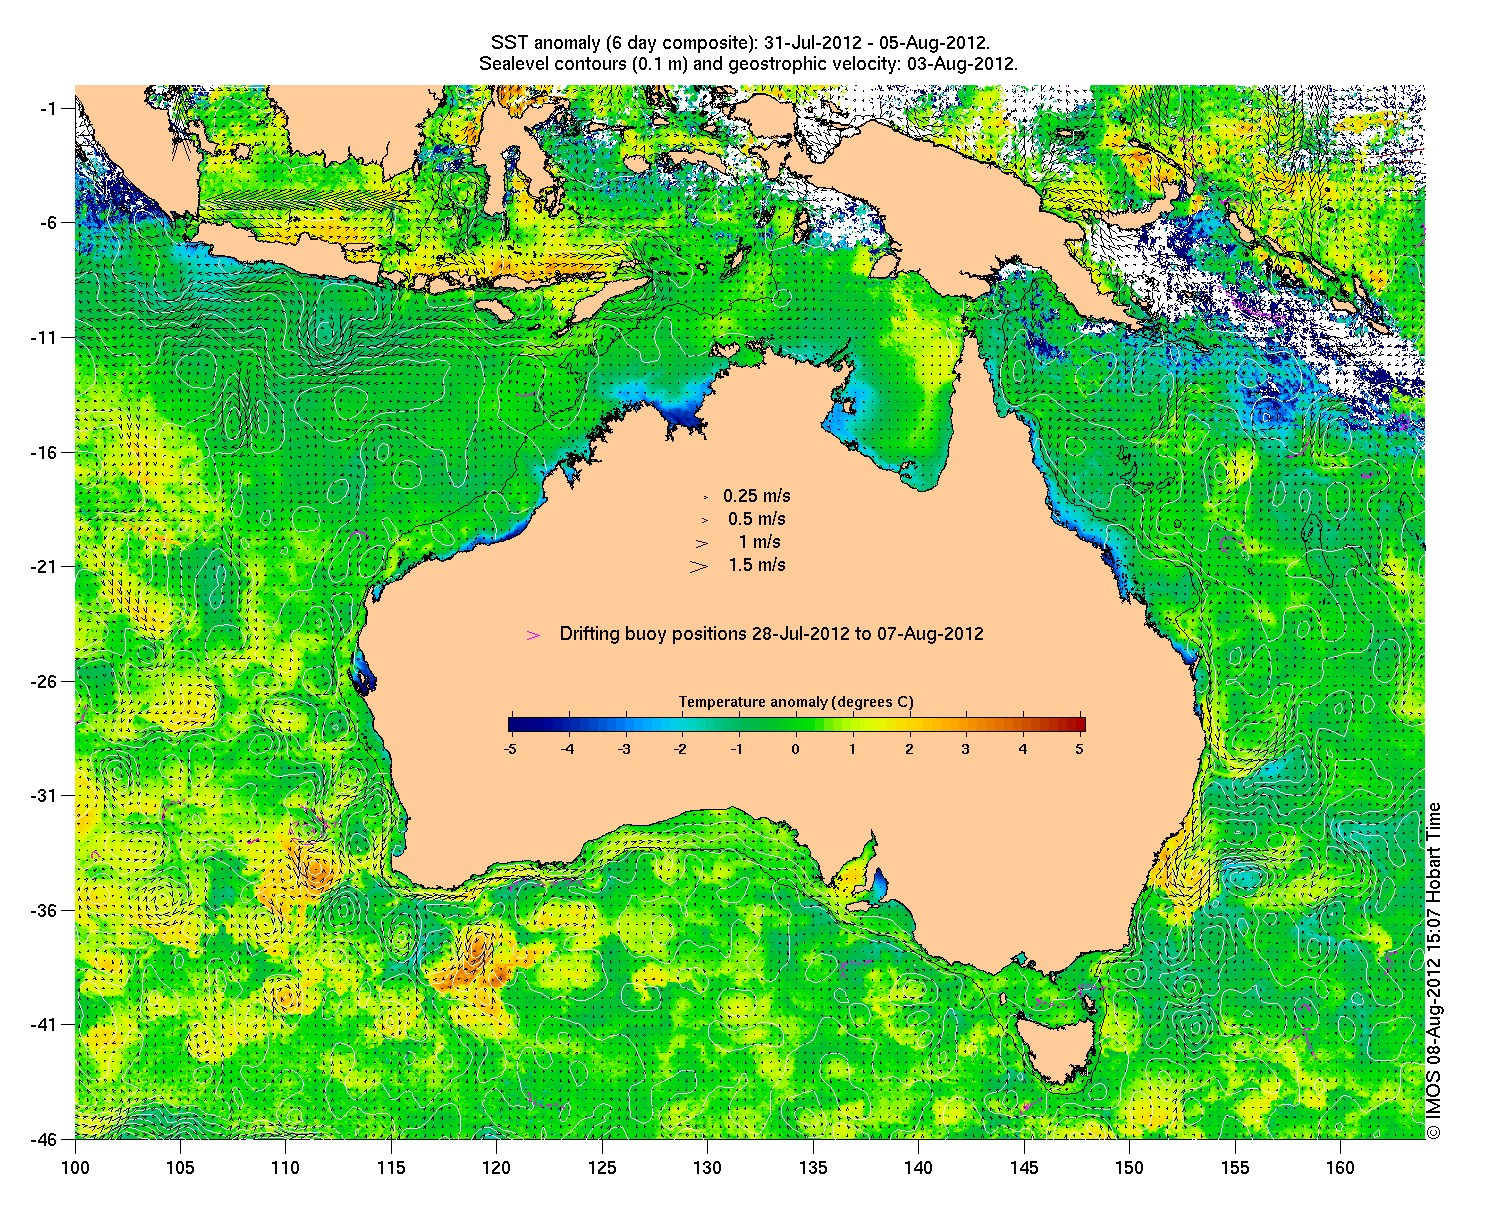This screenshot has width=1500, height=1225.
Task: Click the magenta drifting buoy legend marker
Action: click(534, 635)
